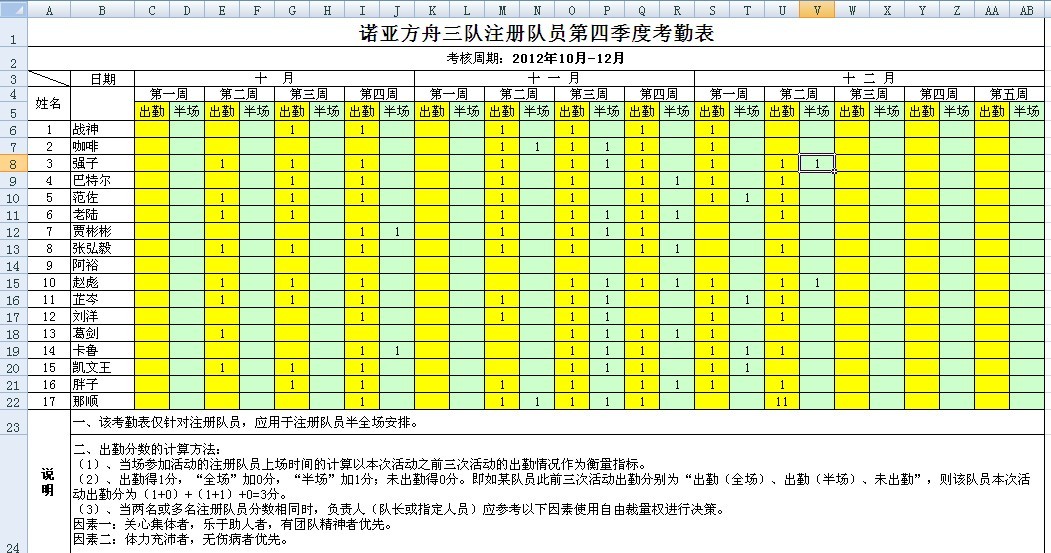Image resolution: width=1051 pixels, height=553 pixels.
Task: Click the name cell 凯文王
Action: coord(103,368)
